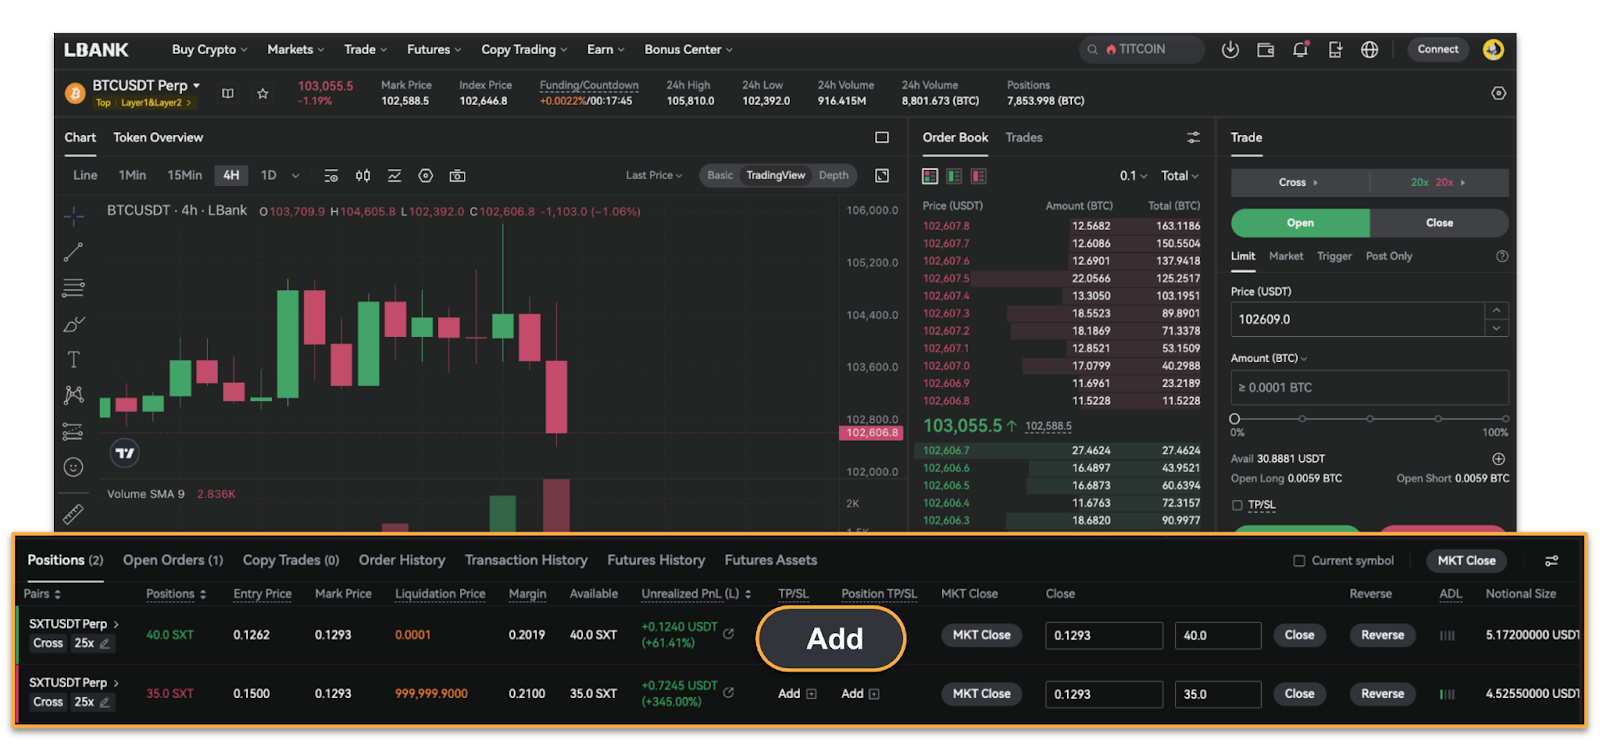Open order book settings sliders icon
1600x744 pixels.
[x=1193, y=137]
